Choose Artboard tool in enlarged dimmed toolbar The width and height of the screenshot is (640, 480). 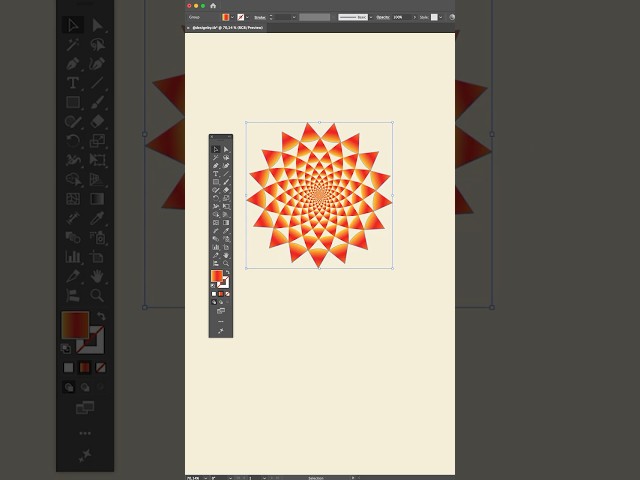coord(97,256)
